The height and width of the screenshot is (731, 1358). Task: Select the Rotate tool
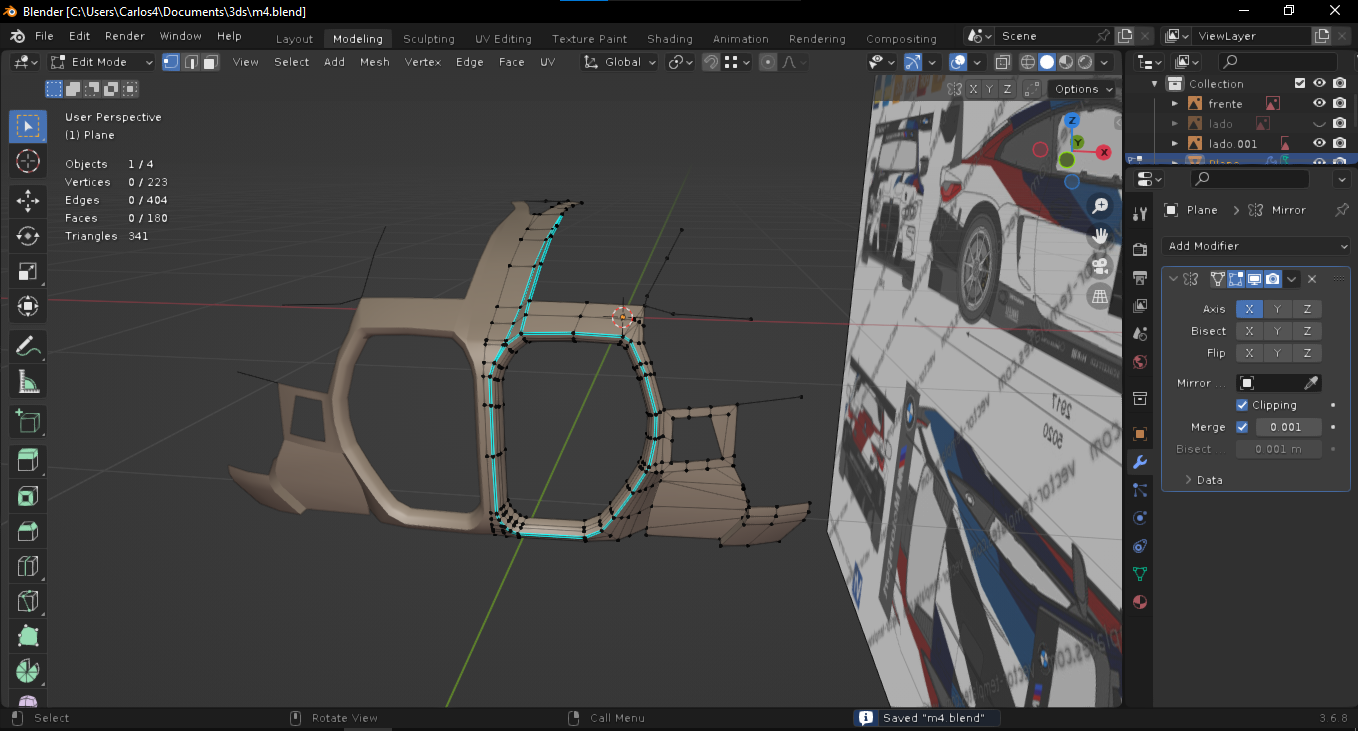[28, 236]
